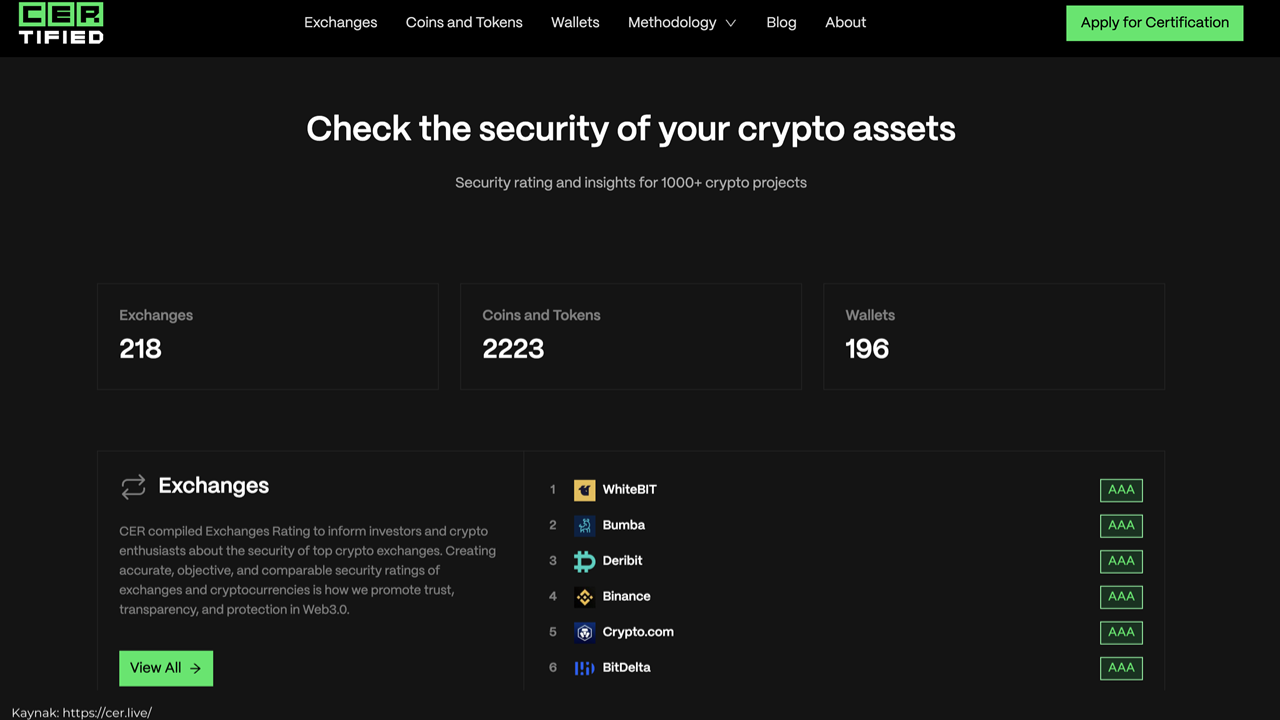Open the Wallets navigation link
The width and height of the screenshot is (1280, 720).
point(575,22)
